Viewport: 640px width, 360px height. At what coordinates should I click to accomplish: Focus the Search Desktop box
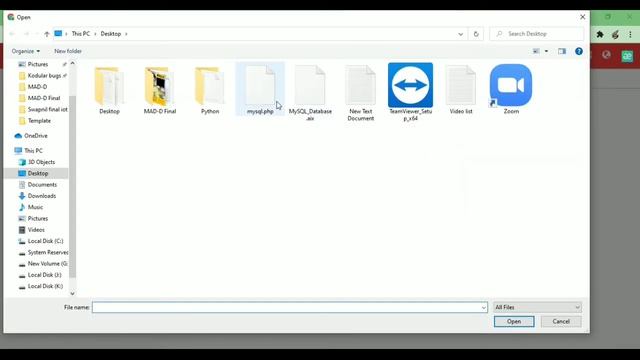click(536, 34)
